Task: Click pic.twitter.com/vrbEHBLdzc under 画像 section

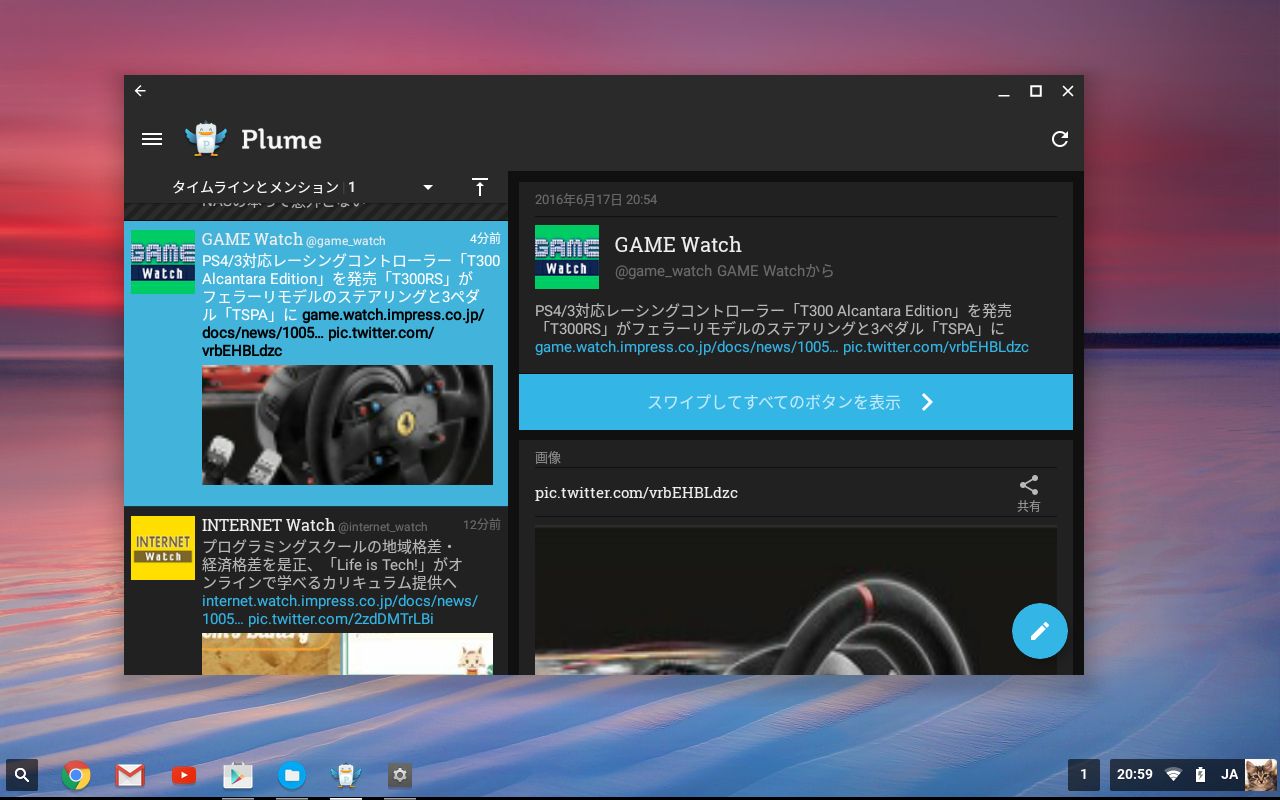Action: 636,493
